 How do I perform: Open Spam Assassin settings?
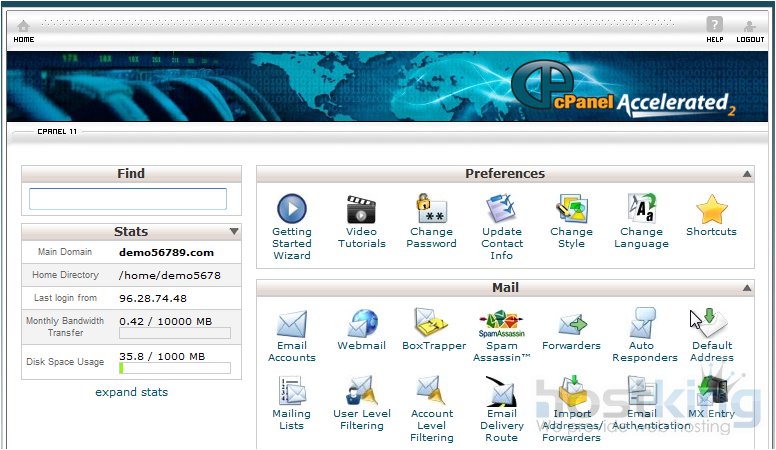click(502, 324)
